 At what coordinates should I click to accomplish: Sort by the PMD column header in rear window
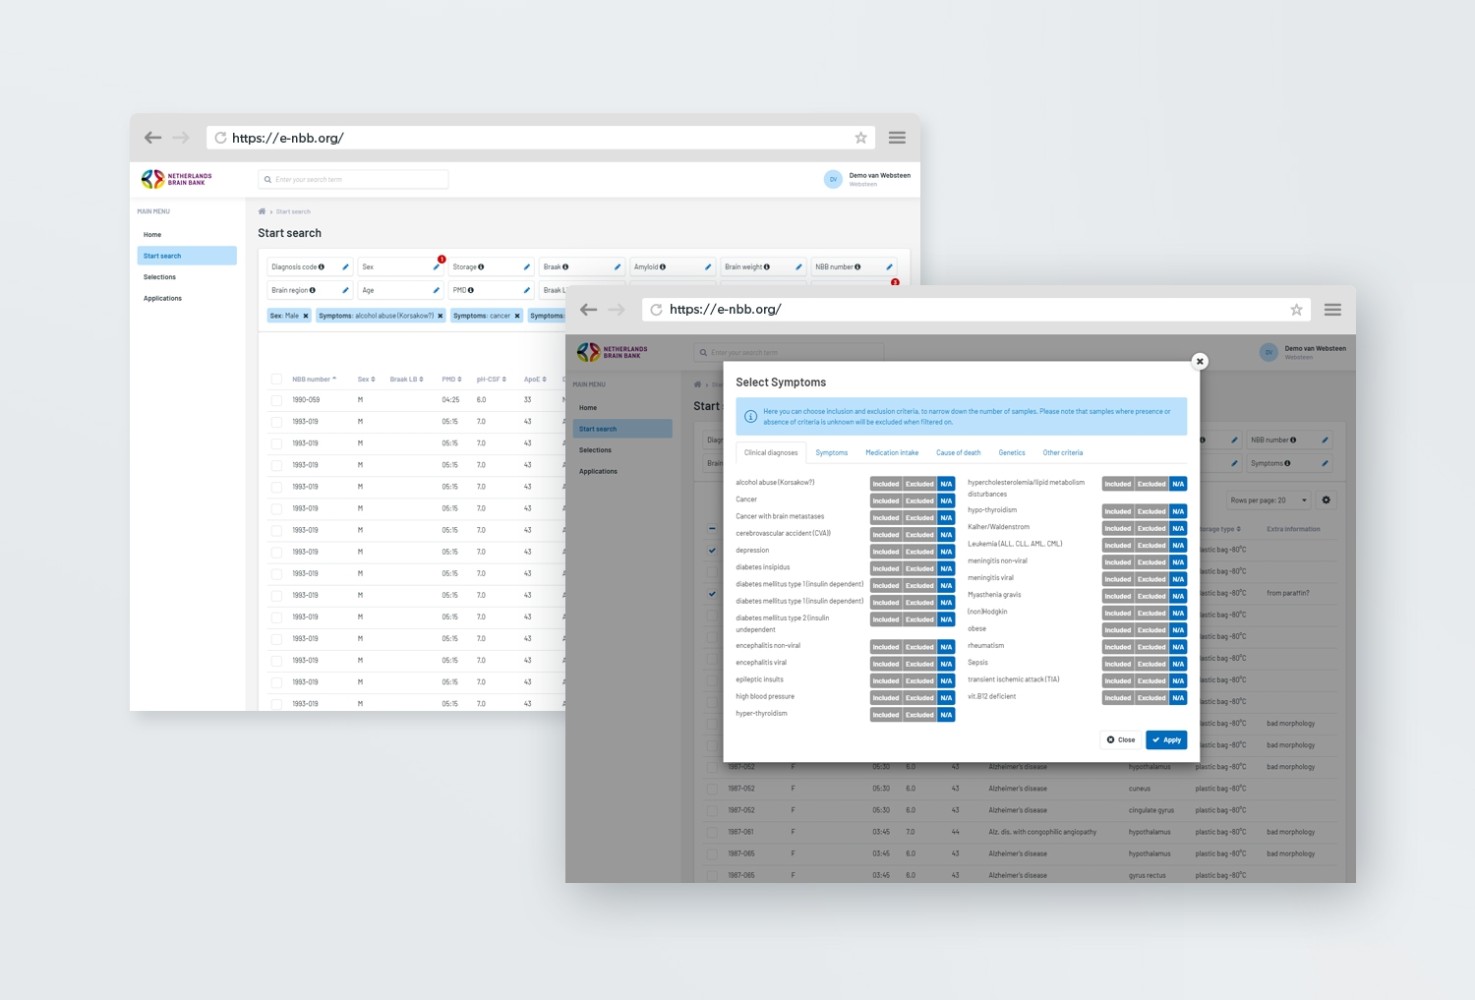pos(451,379)
